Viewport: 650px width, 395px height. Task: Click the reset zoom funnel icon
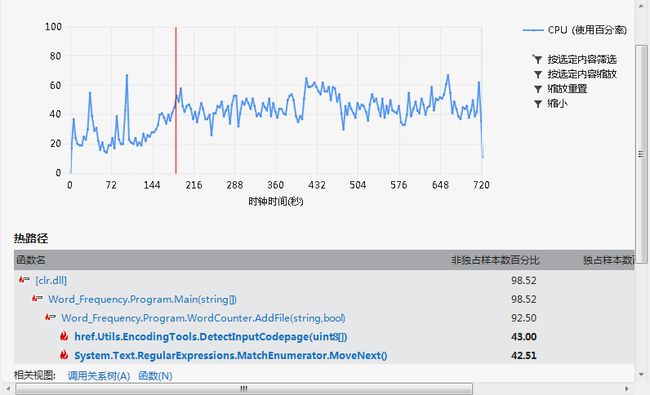point(538,89)
